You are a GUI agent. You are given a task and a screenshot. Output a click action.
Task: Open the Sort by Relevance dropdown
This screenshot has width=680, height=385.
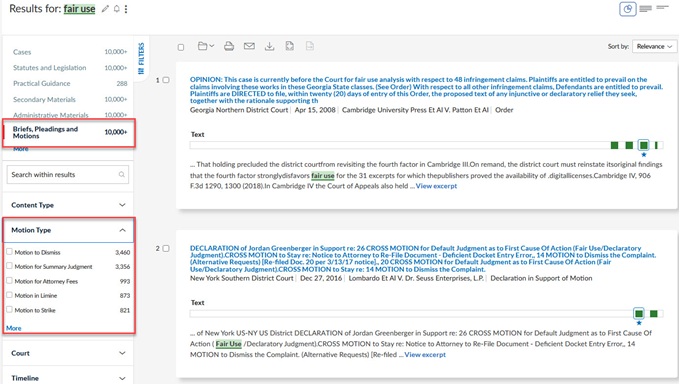click(x=654, y=46)
